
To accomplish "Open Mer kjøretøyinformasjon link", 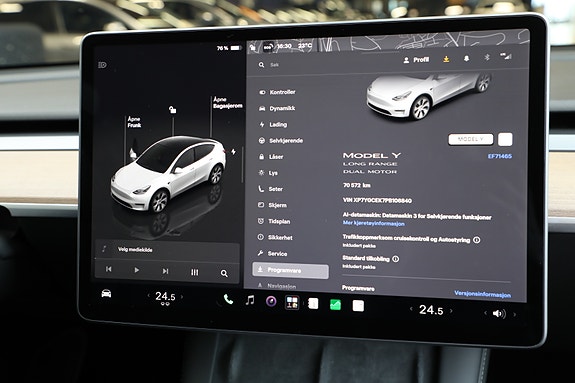I will pos(373,223).
